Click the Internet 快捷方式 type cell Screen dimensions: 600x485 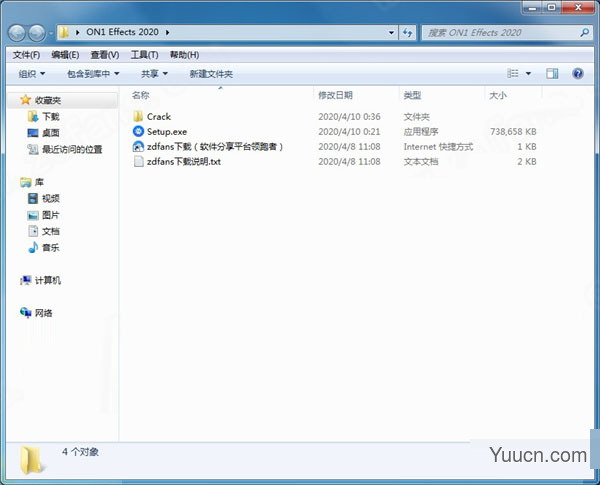438,147
